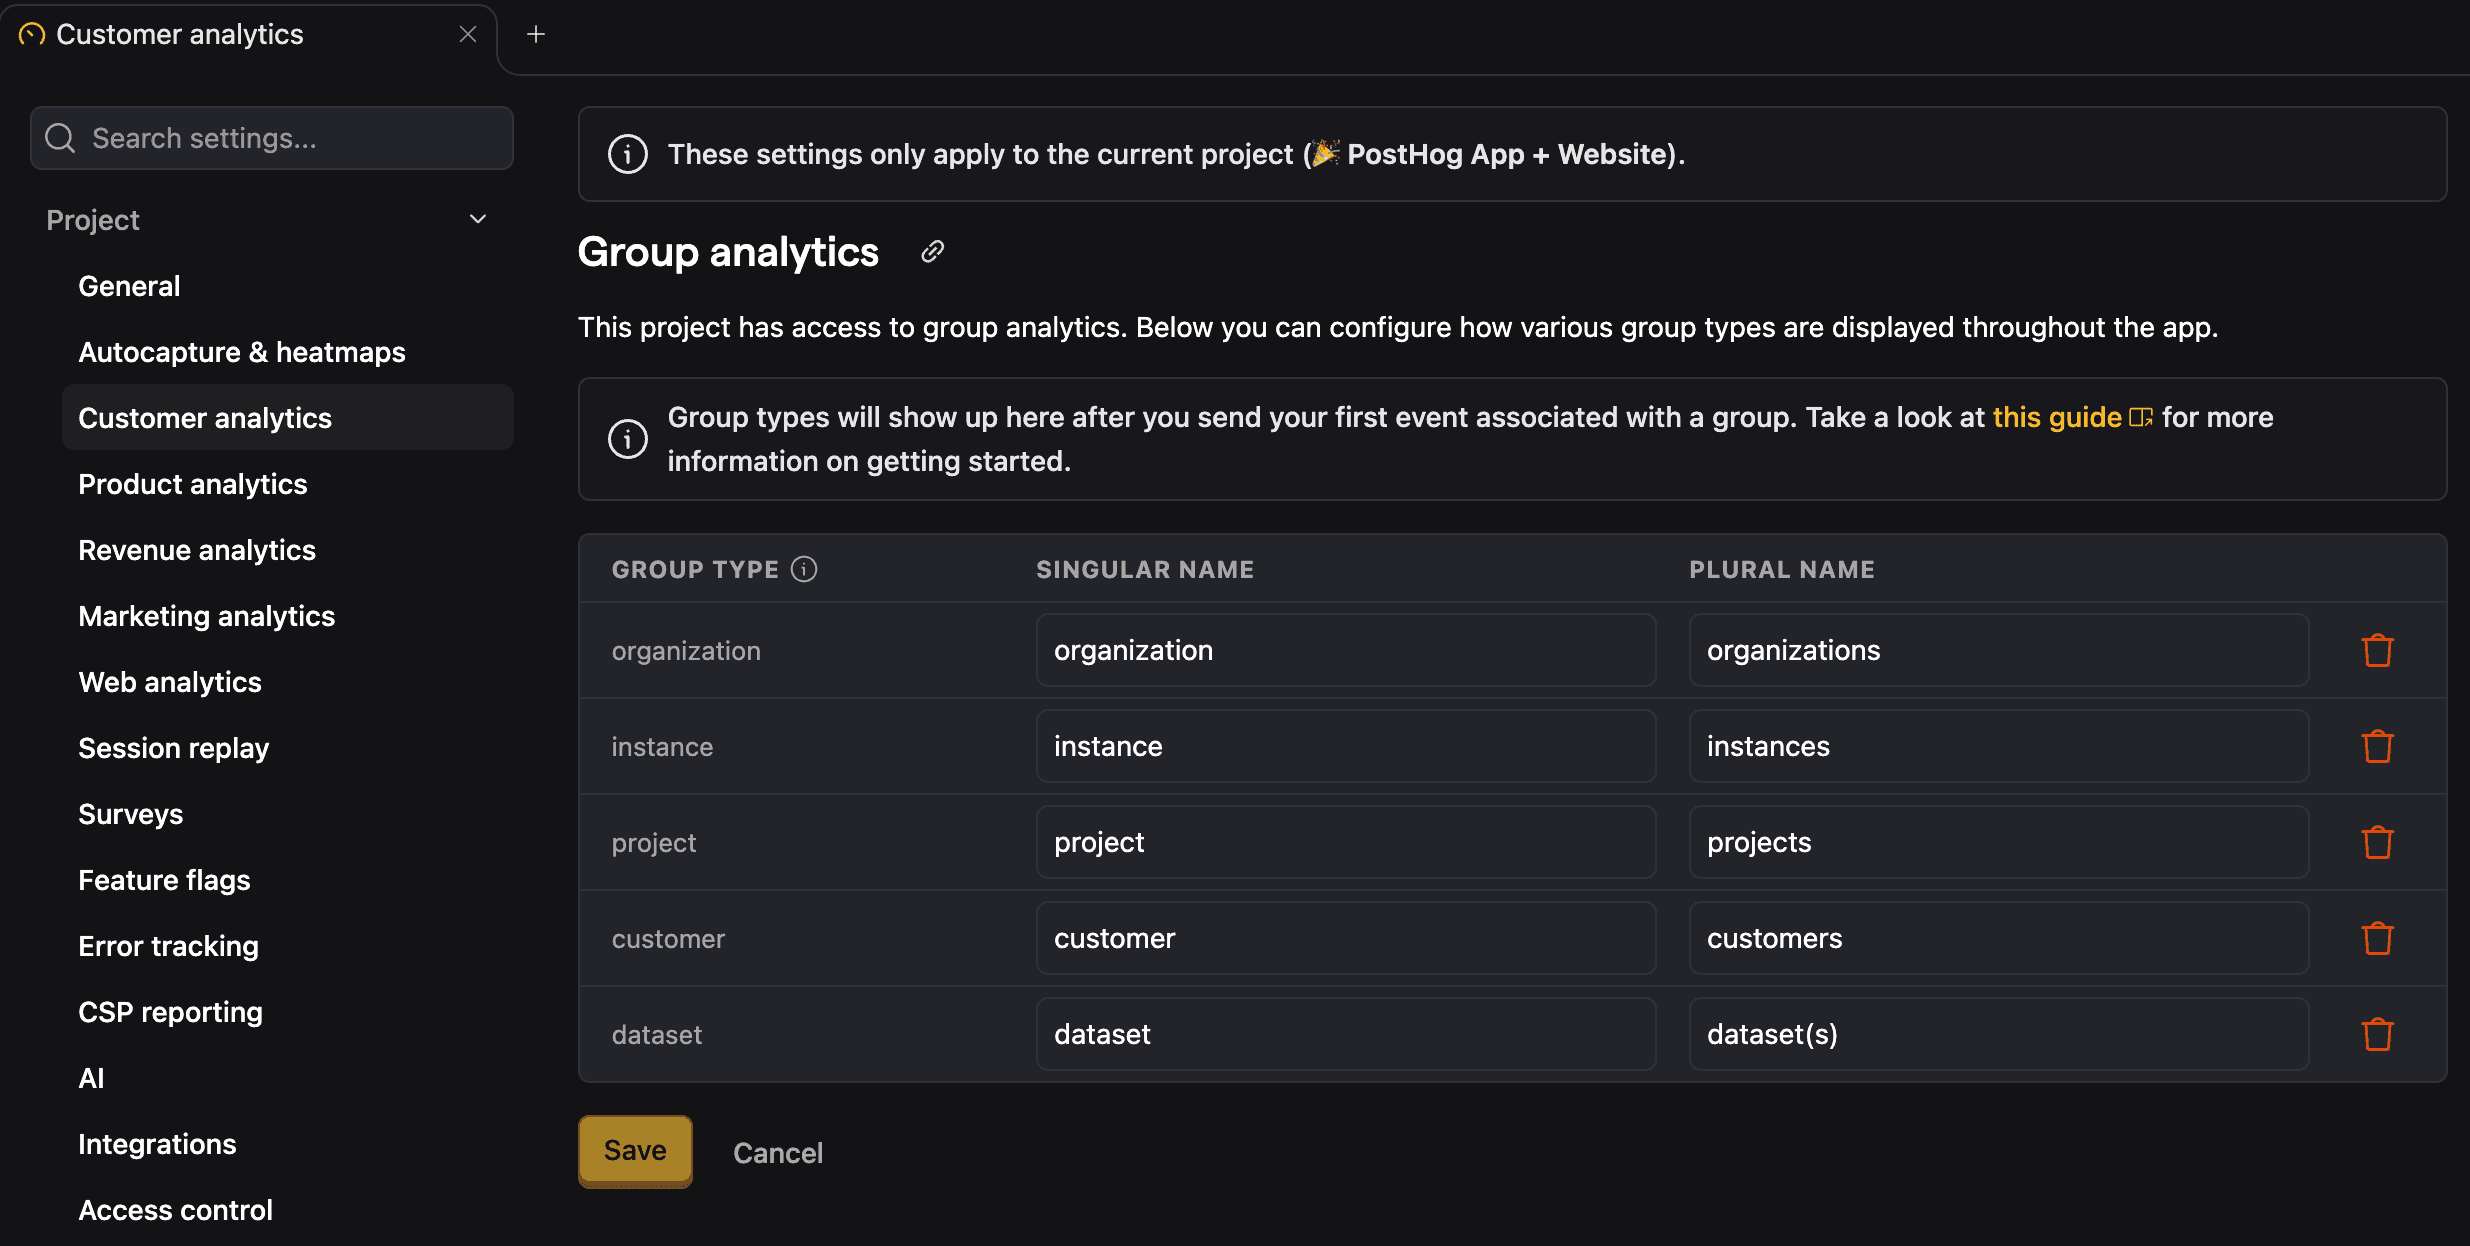Viewport: 2470px width, 1246px height.
Task: Click the info icon in the group types banner
Action: 627,439
